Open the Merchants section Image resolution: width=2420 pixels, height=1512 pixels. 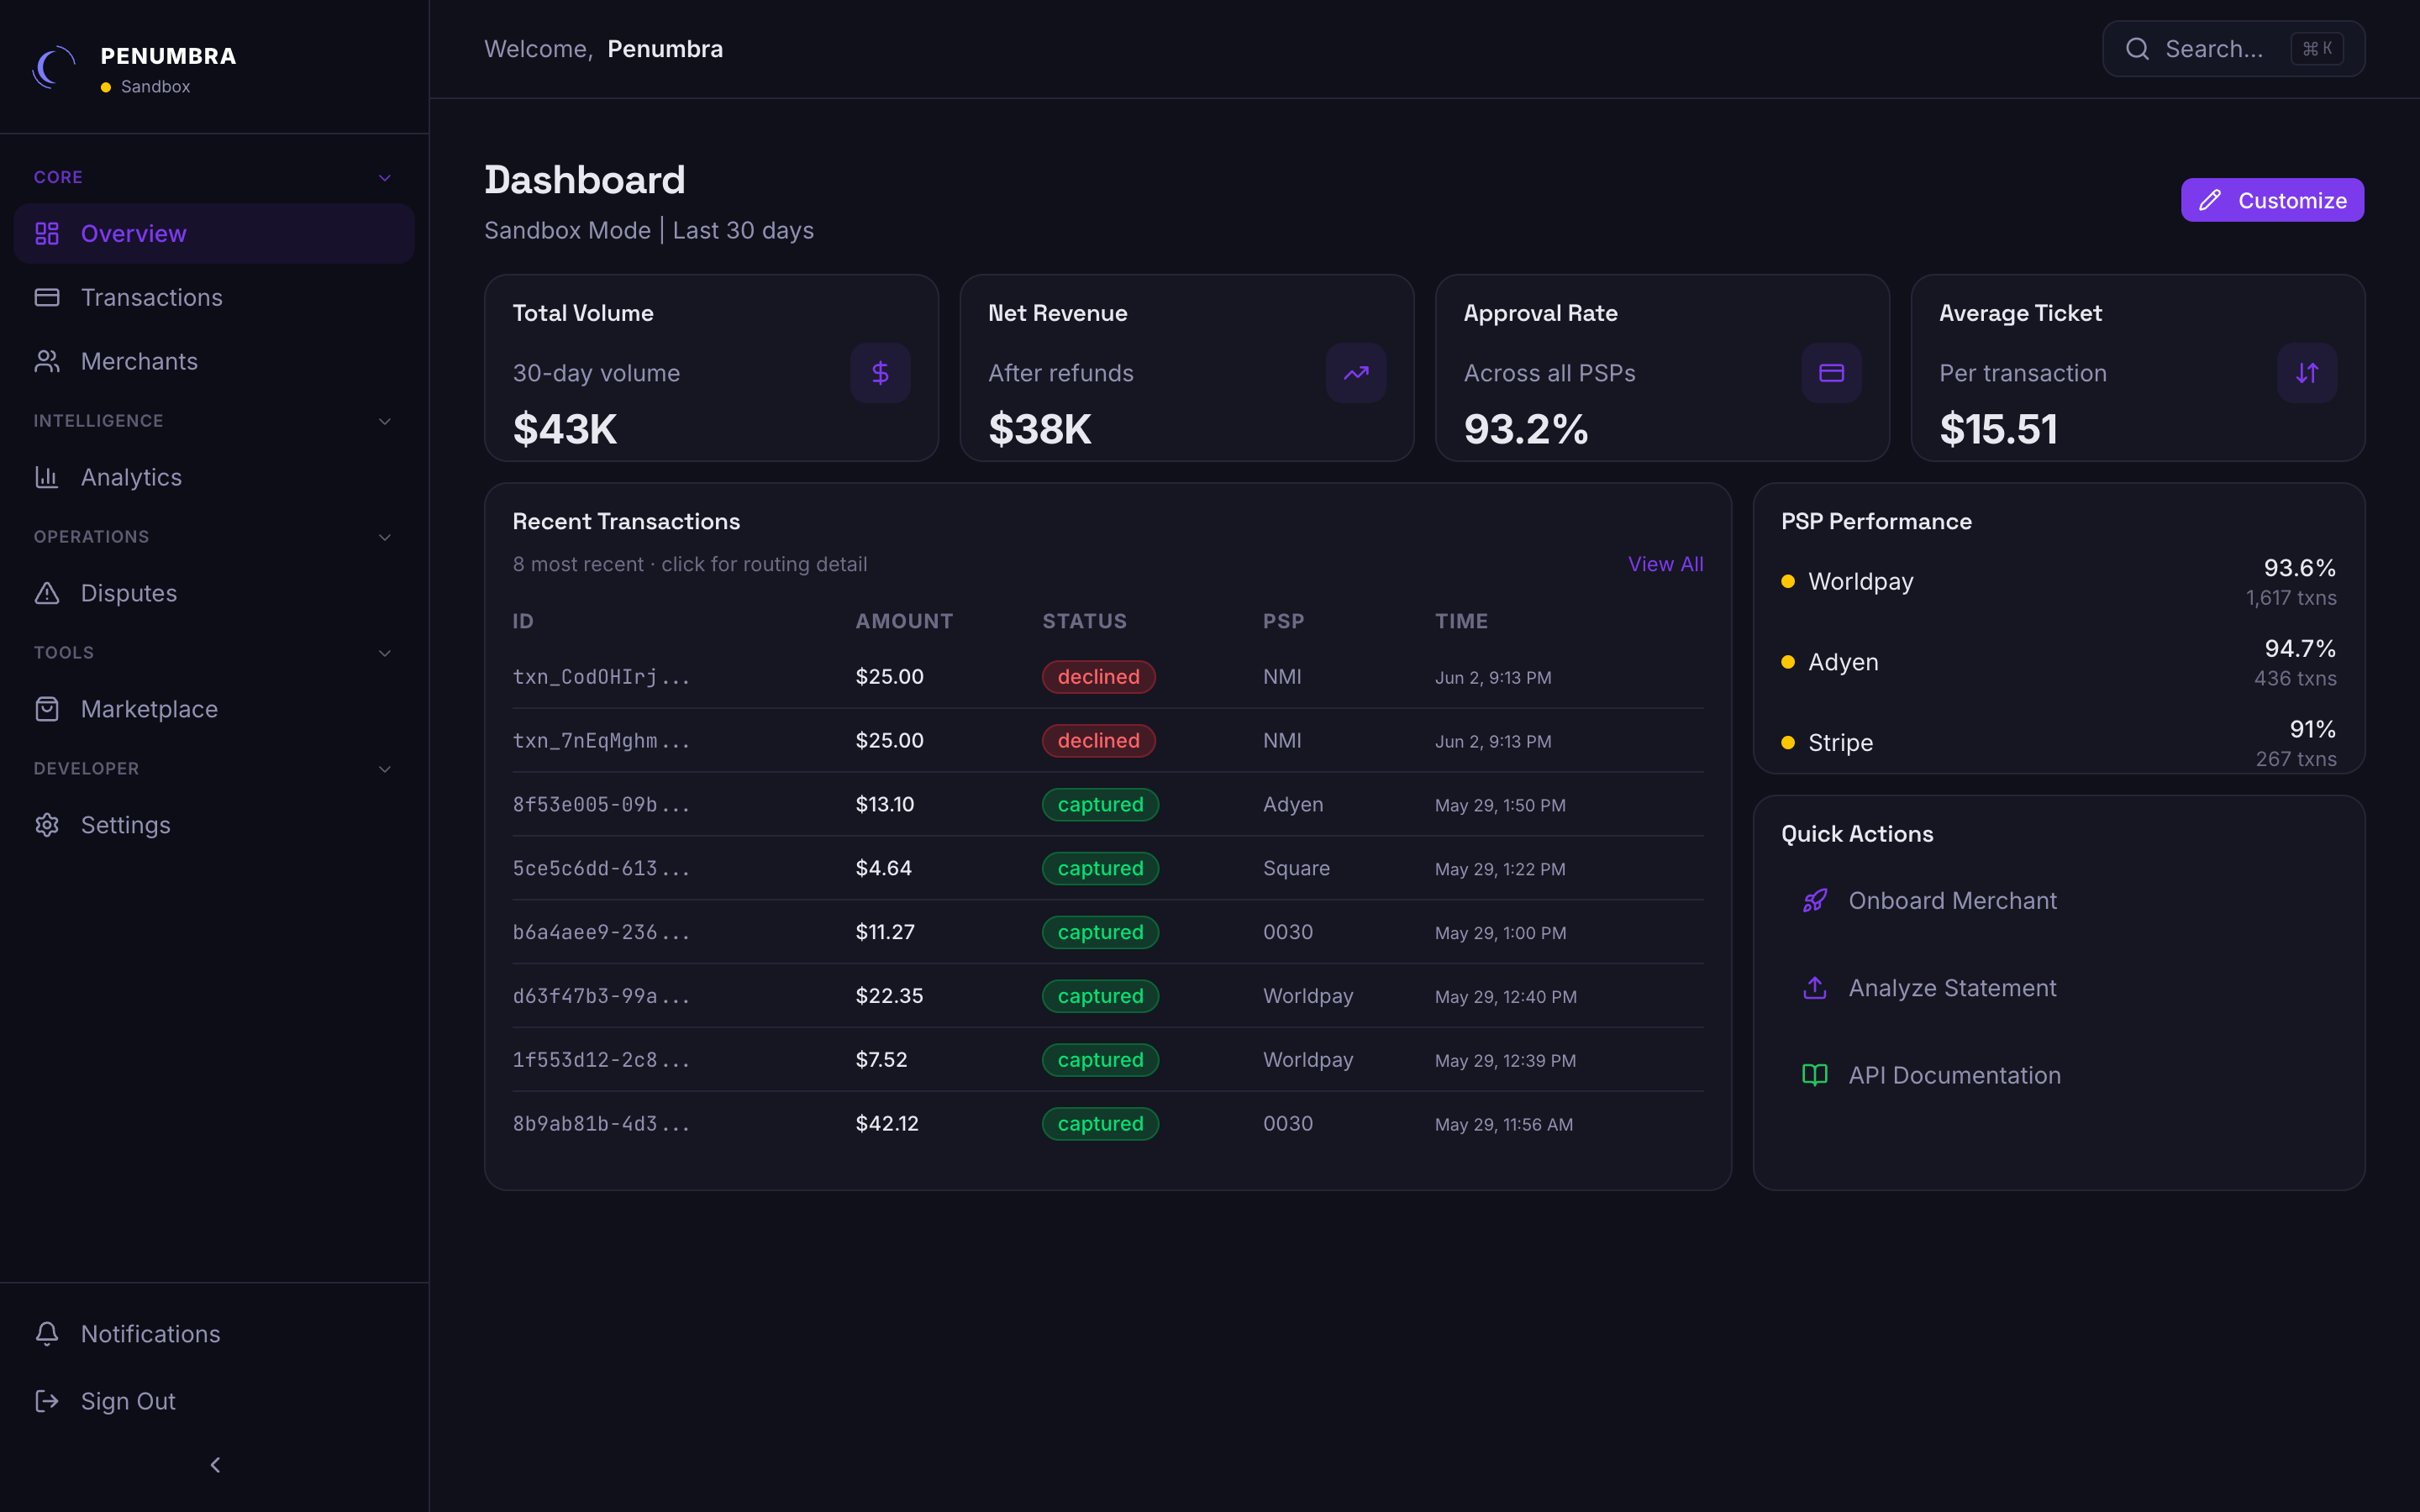point(214,361)
